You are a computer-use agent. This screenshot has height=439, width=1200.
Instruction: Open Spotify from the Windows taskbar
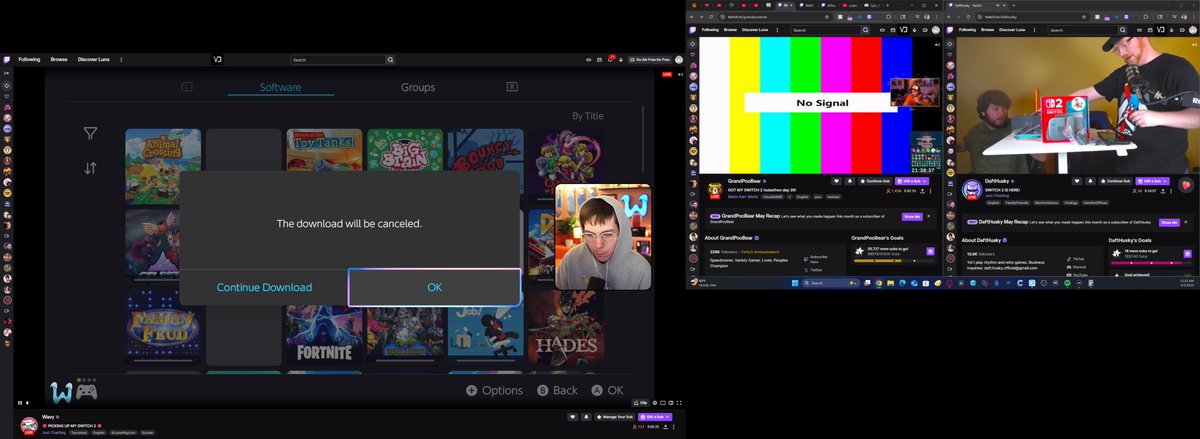point(1067,284)
